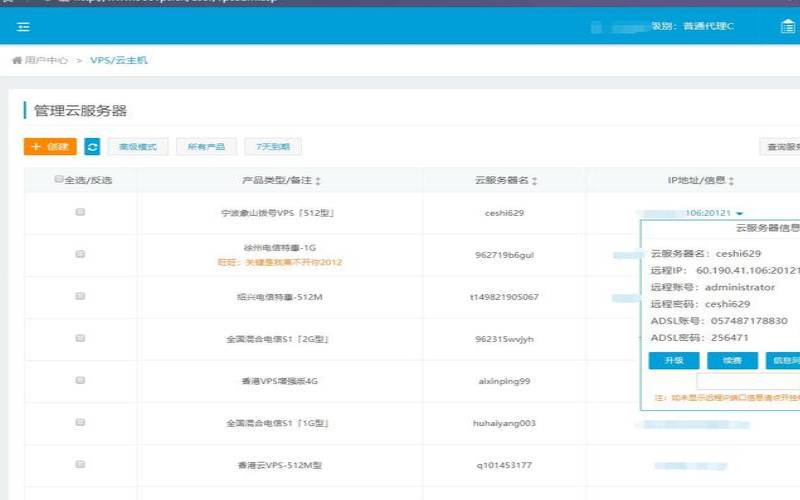Click ADSL account 057487178830 in popup
Viewport: 800px width, 500px height.
pyautogui.click(x=749, y=321)
